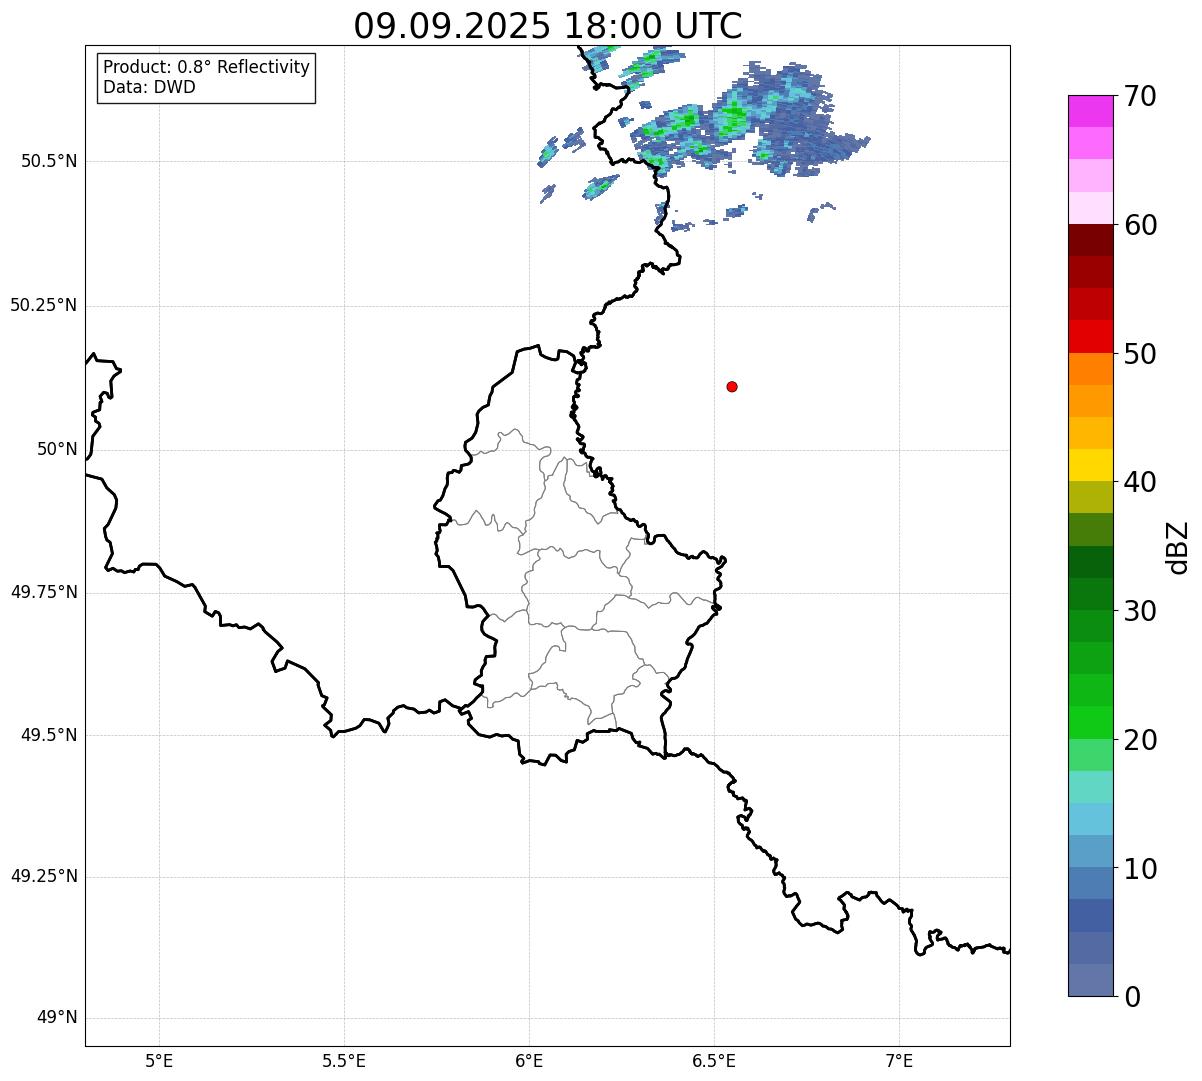Click the 49.75°N latitude label

point(44,592)
